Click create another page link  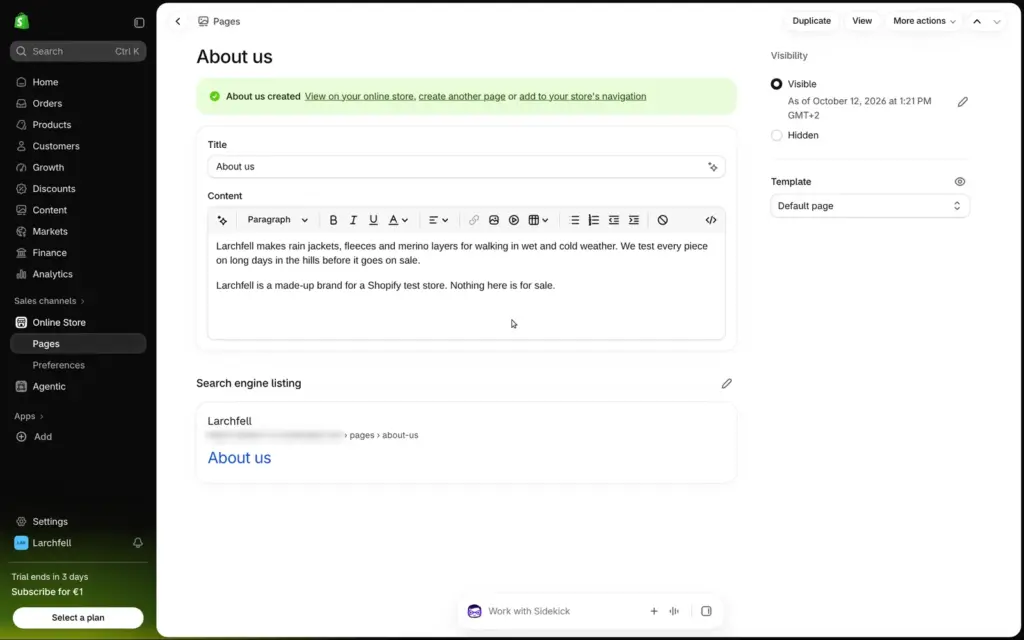pos(462,97)
